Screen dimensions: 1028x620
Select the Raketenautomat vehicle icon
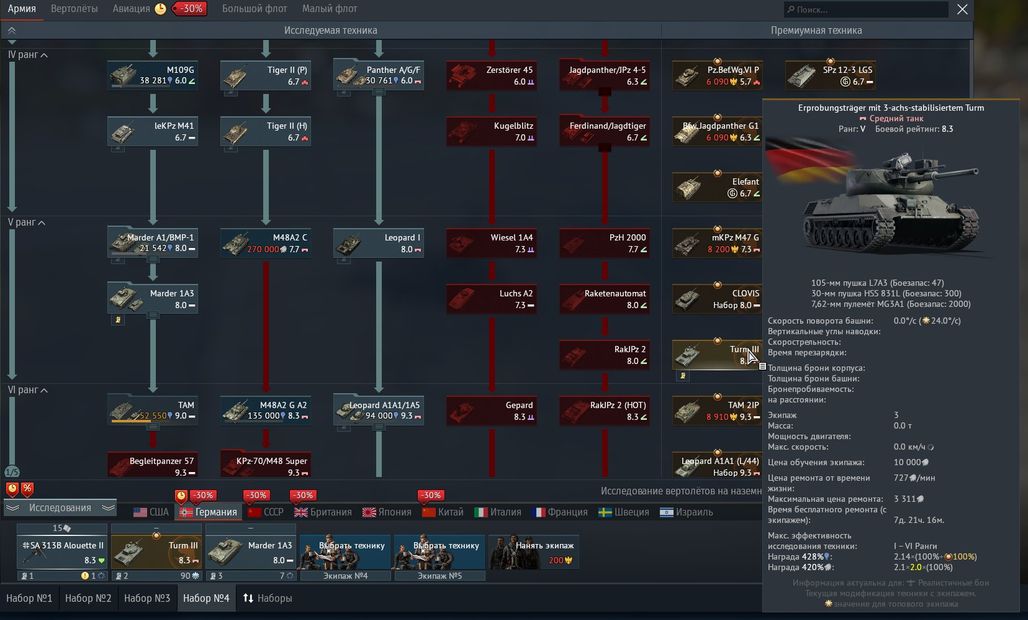tap(604, 299)
